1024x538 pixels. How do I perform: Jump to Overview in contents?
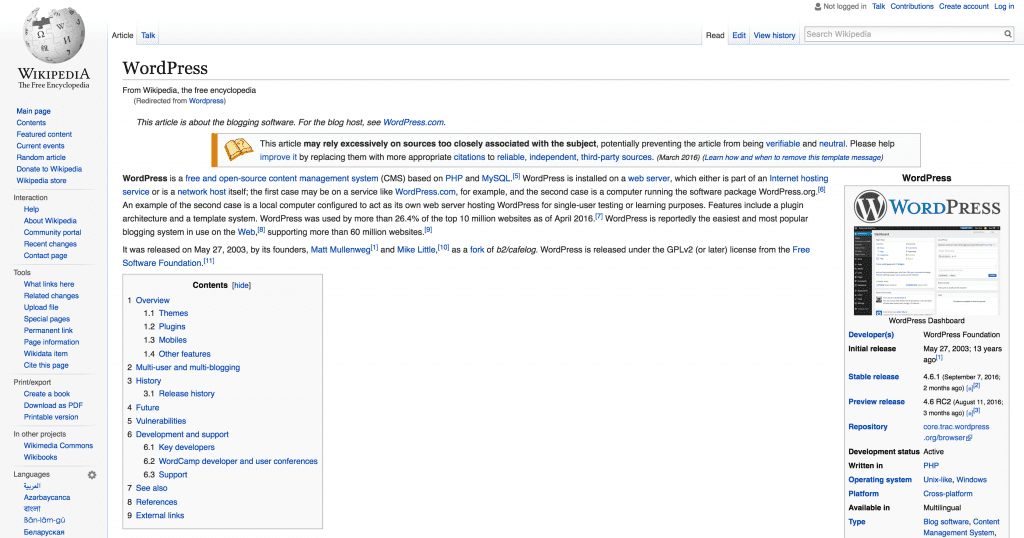click(152, 300)
